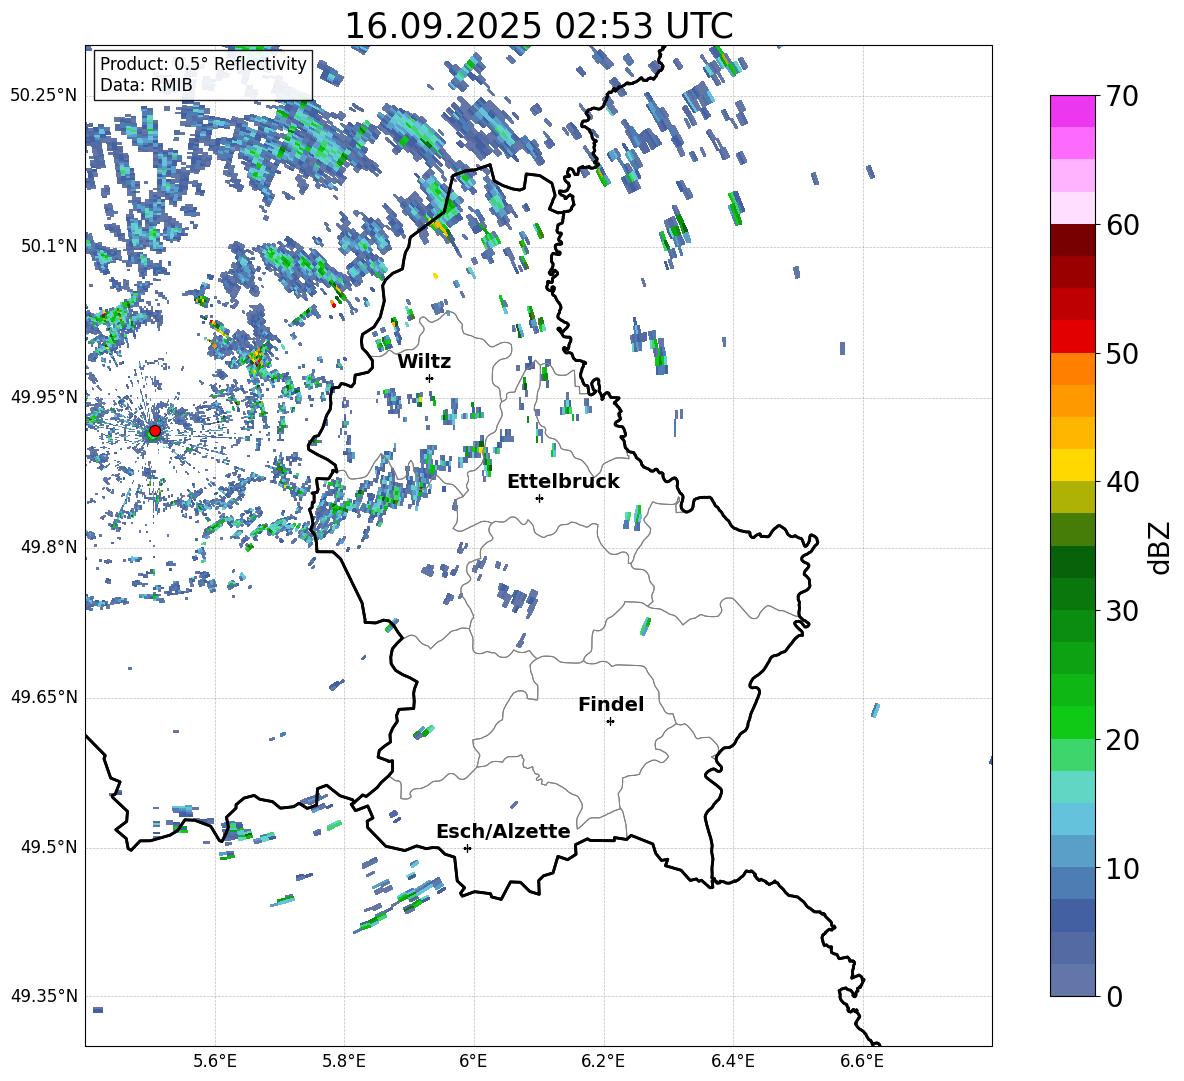Click the Wiltz town label
Image resolution: width=1184 pixels, height=1081 pixels.
424,361
